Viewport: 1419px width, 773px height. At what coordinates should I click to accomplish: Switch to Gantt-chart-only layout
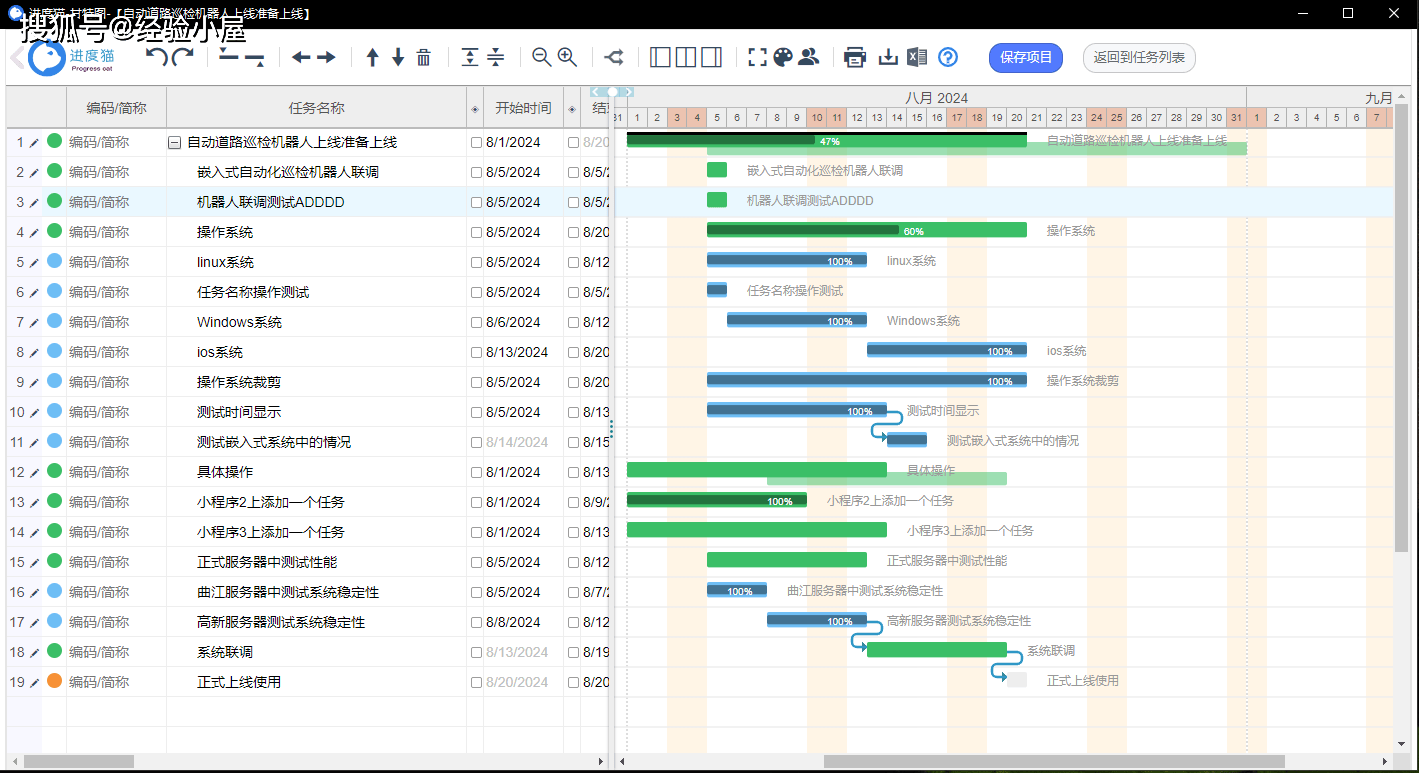(711, 57)
